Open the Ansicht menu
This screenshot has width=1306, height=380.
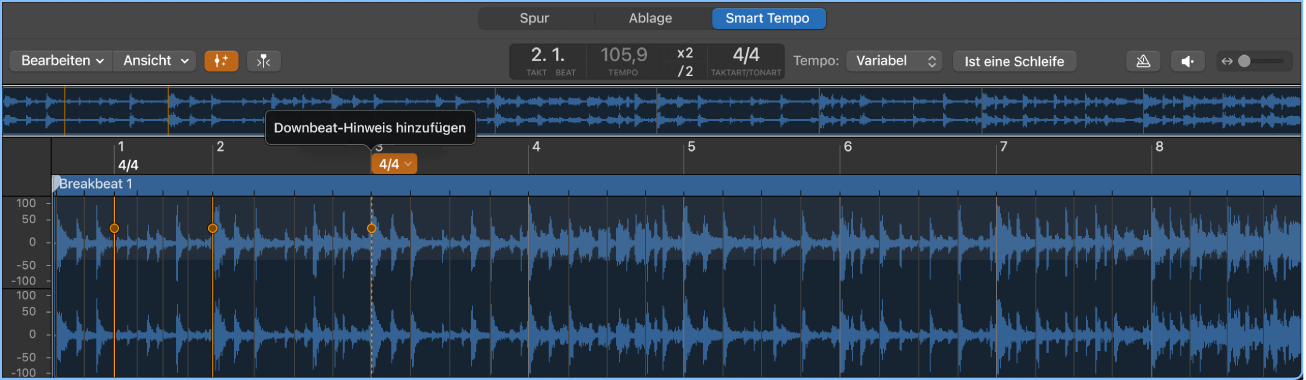pos(155,61)
